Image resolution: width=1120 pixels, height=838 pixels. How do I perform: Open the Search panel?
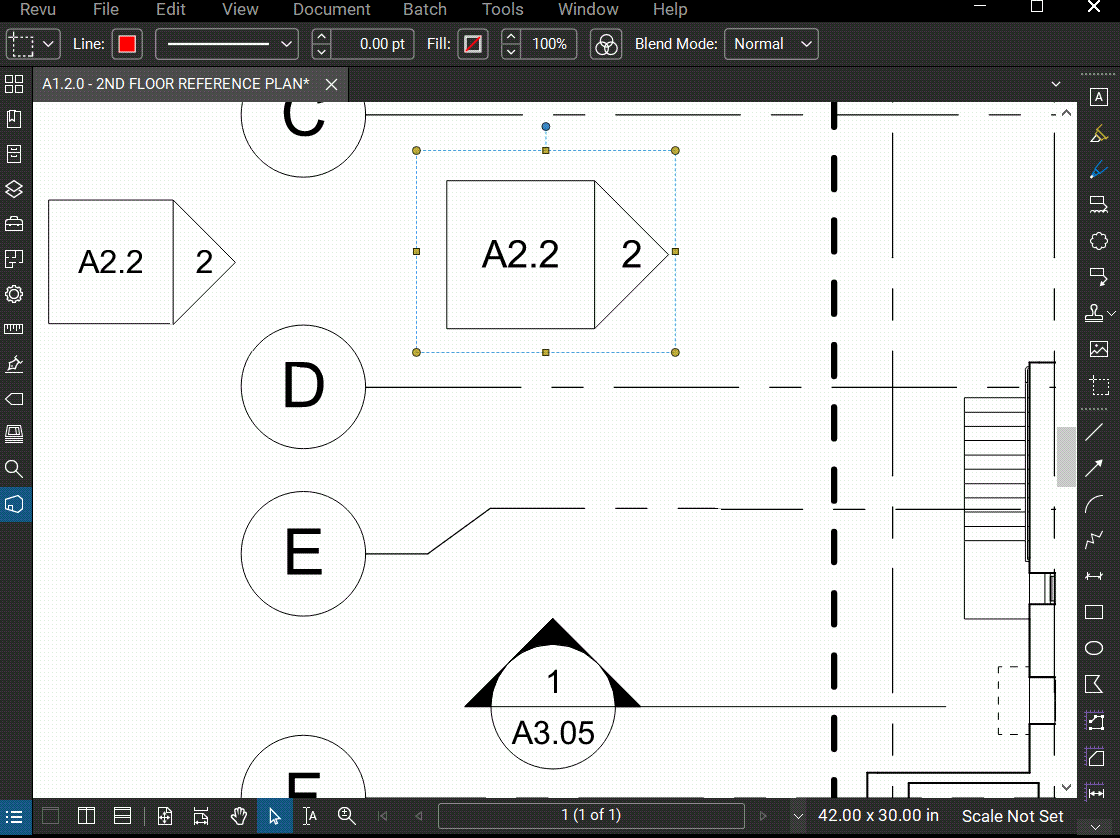point(14,468)
